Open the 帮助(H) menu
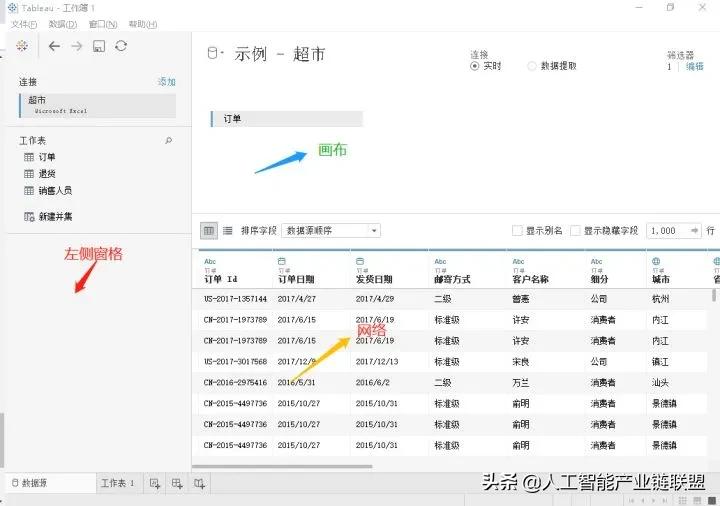 143,24
